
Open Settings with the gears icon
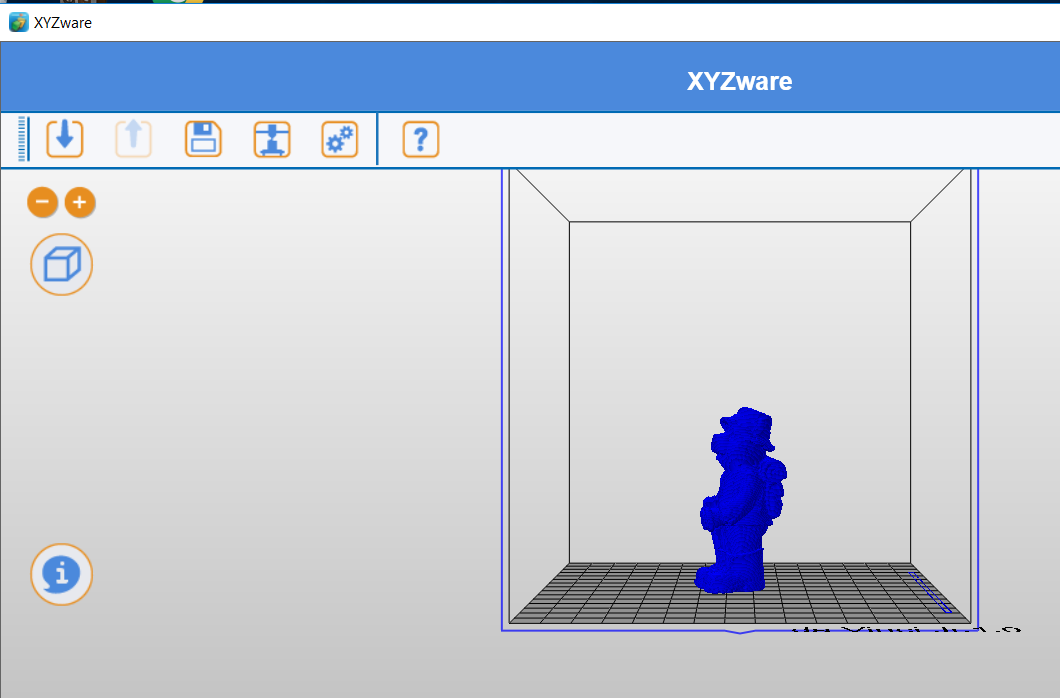point(339,139)
